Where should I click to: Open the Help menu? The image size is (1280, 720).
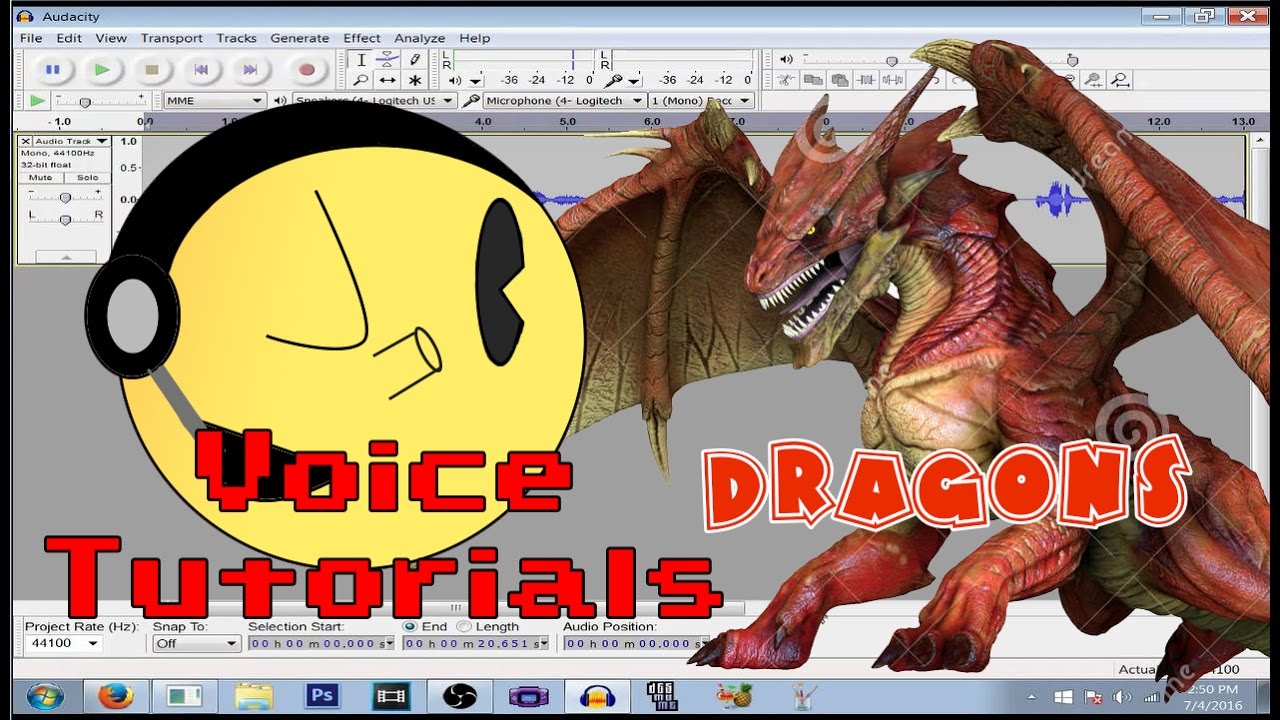[x=475, y=38]
